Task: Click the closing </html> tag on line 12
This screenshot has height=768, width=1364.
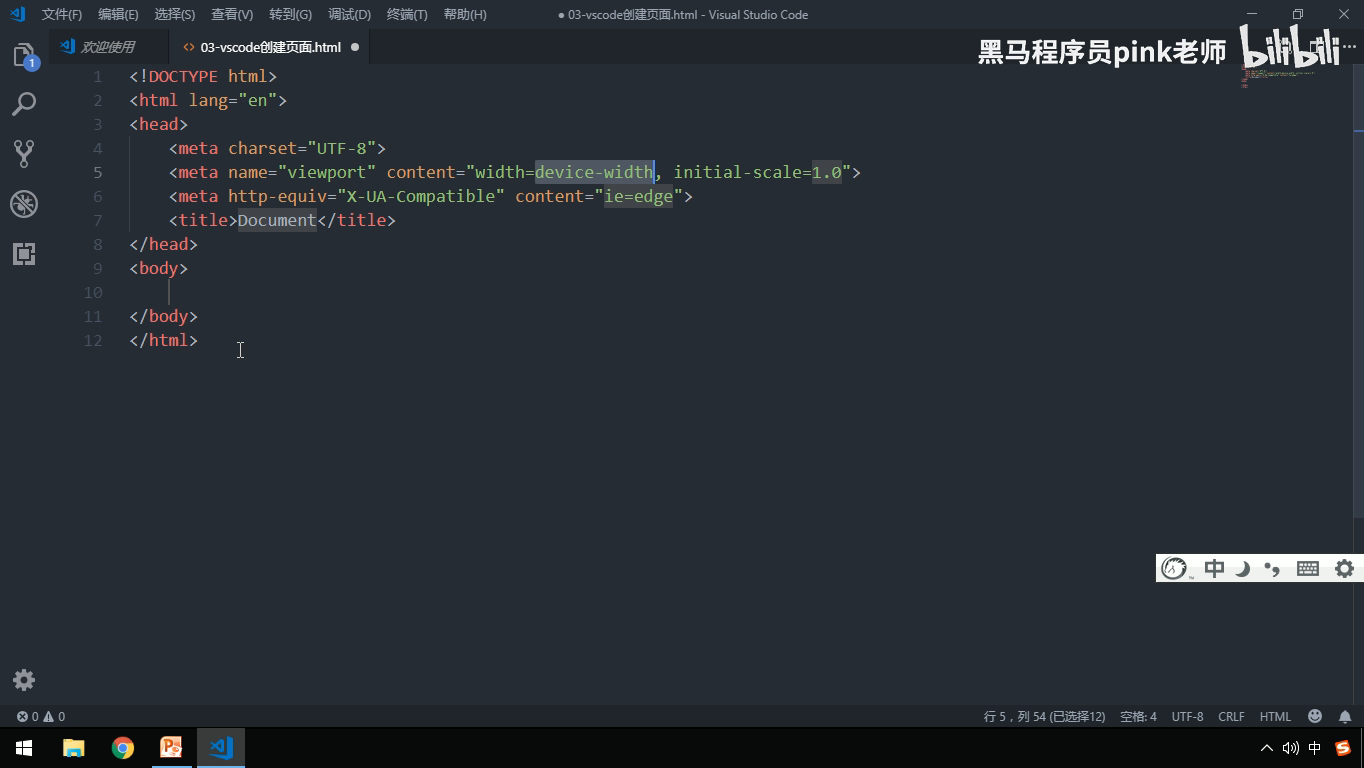Action: pos(164,340)
